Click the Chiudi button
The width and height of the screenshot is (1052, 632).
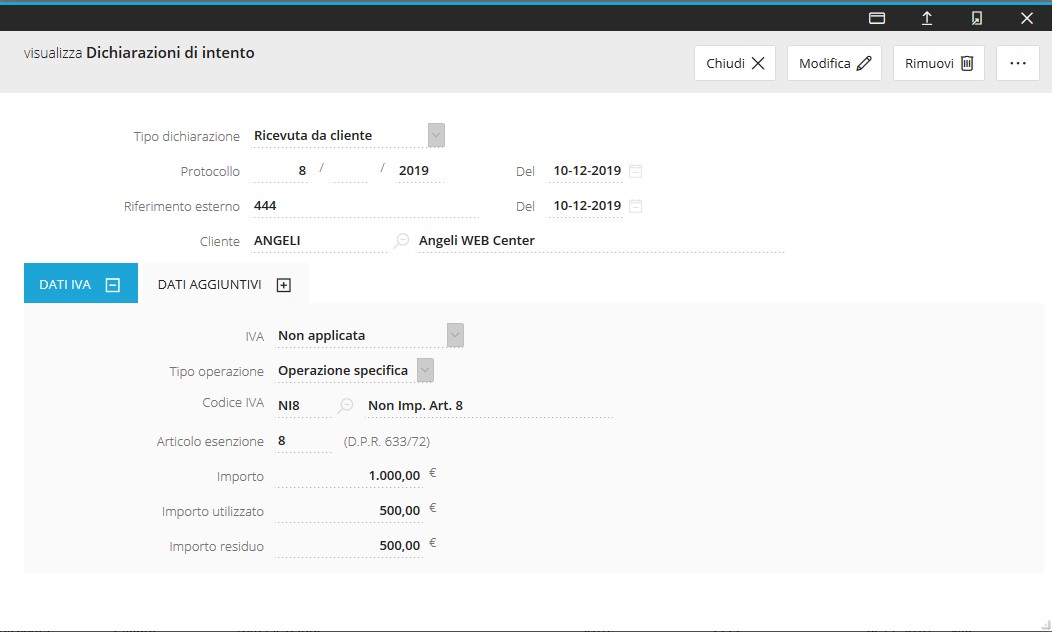(735, 63)
